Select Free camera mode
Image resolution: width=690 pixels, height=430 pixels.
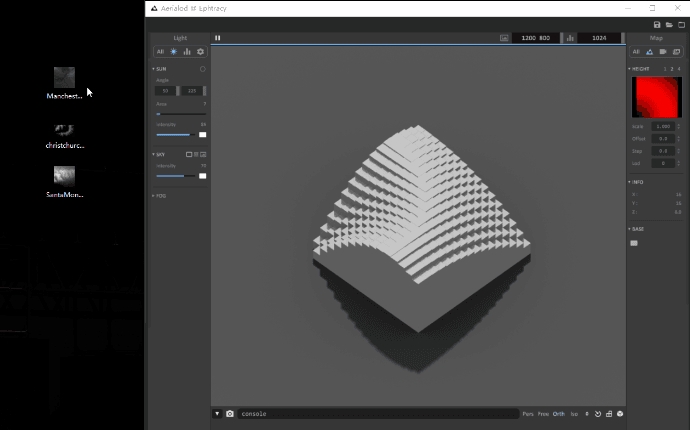tap(543, 413)
